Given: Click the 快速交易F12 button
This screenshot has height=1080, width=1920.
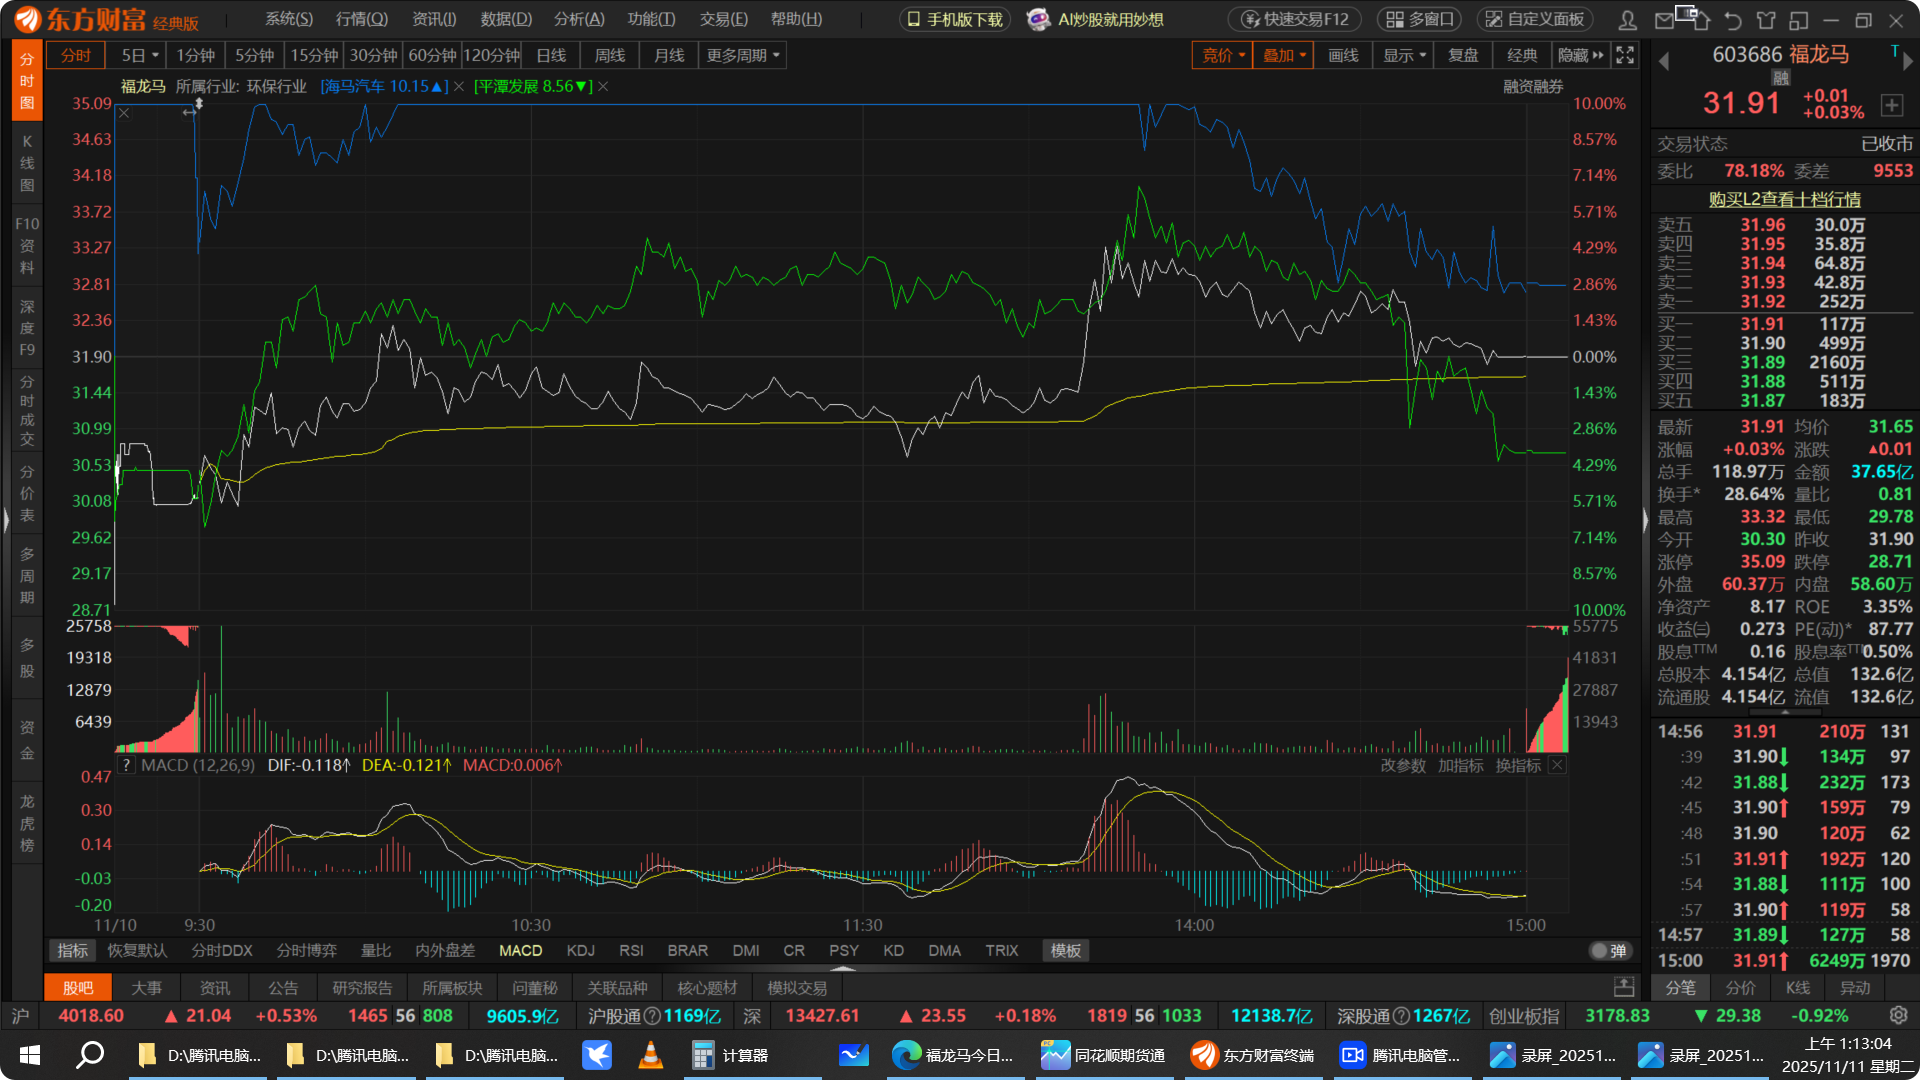Looking at the screenshot, I should 1295,19.
